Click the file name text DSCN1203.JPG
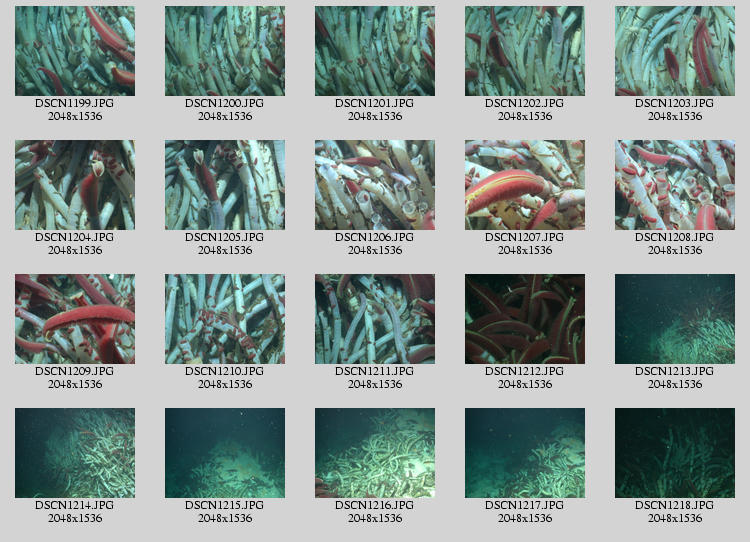The image size is (750, 542). pos(675,103)
